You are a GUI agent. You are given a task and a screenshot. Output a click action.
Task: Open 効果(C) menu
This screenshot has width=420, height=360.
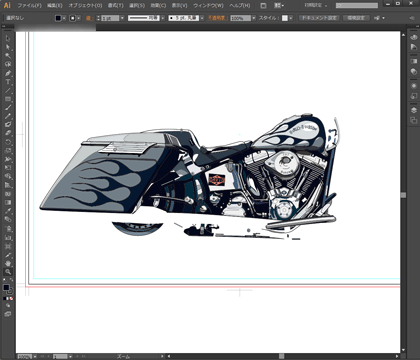point(158,6)
